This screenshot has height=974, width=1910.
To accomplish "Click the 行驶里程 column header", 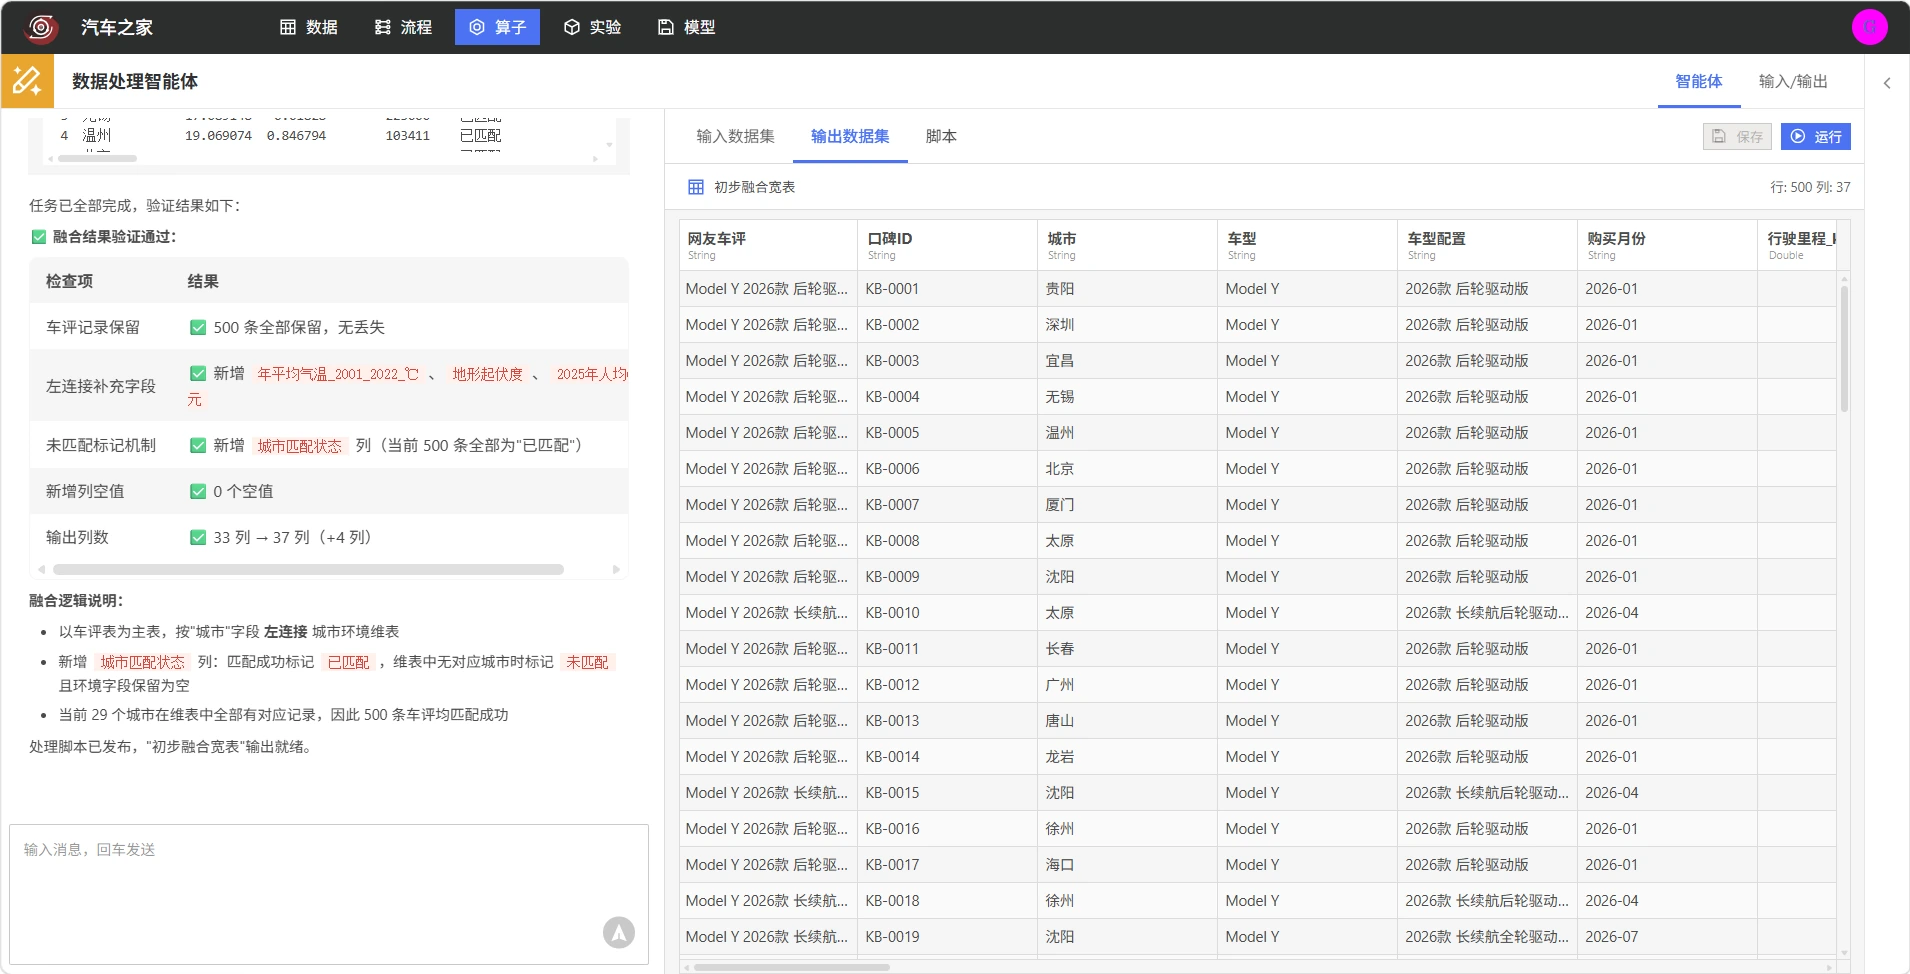I will [x=1798, y=245].
